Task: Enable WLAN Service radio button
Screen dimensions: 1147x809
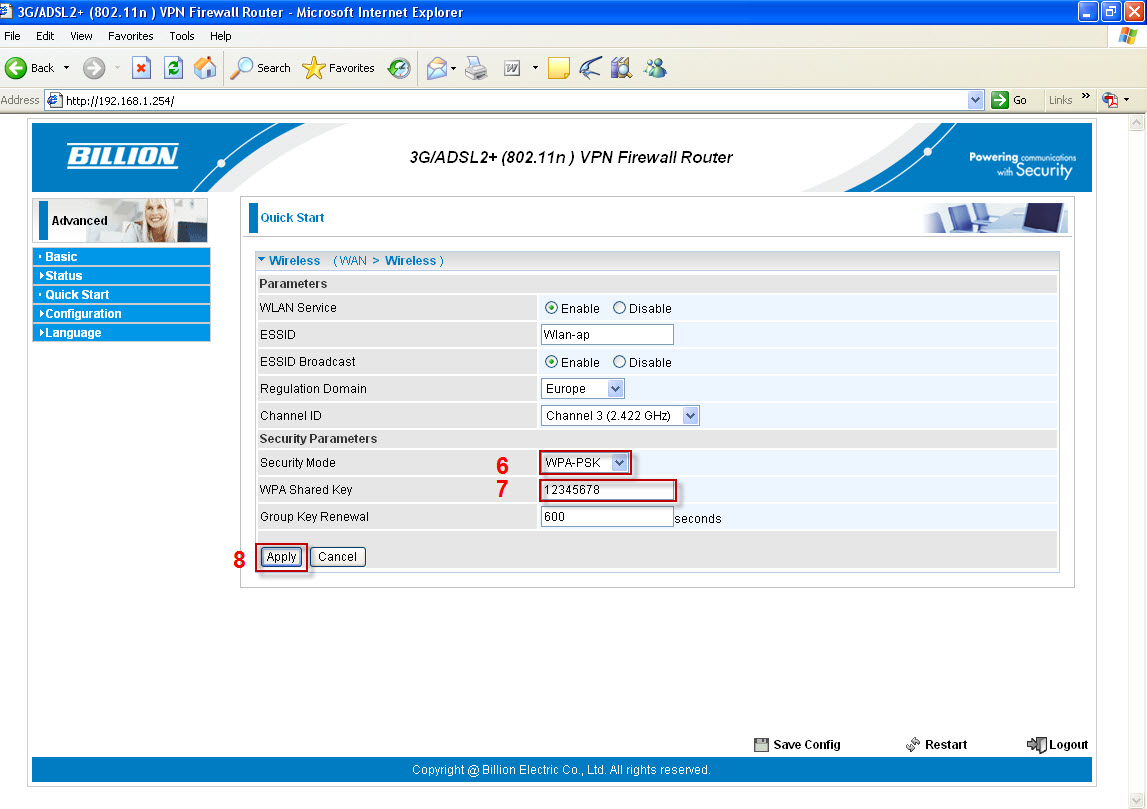Action: (x=552, y=308)
